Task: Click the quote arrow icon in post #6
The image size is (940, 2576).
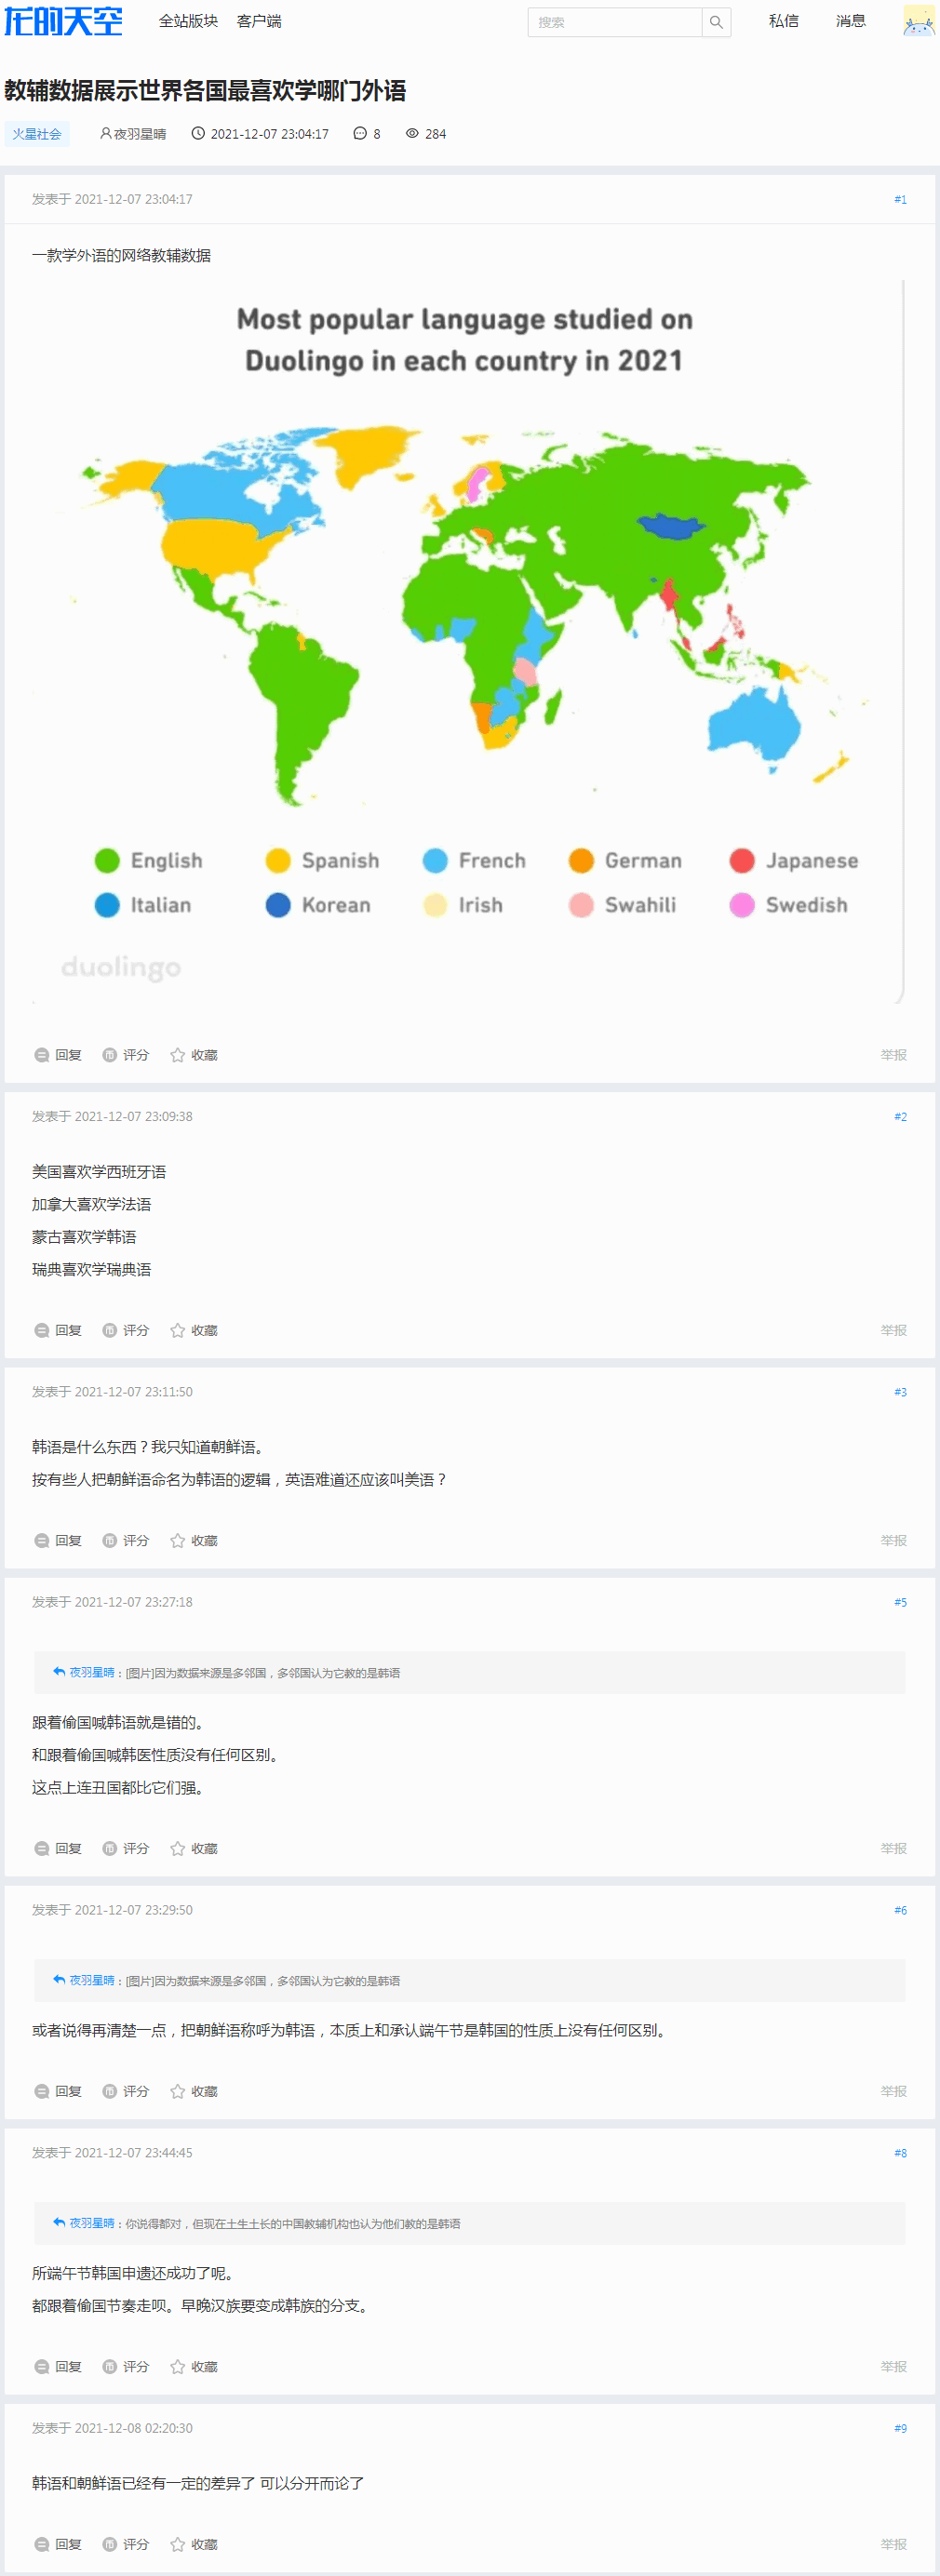Action: click(x=59, y=1979)
